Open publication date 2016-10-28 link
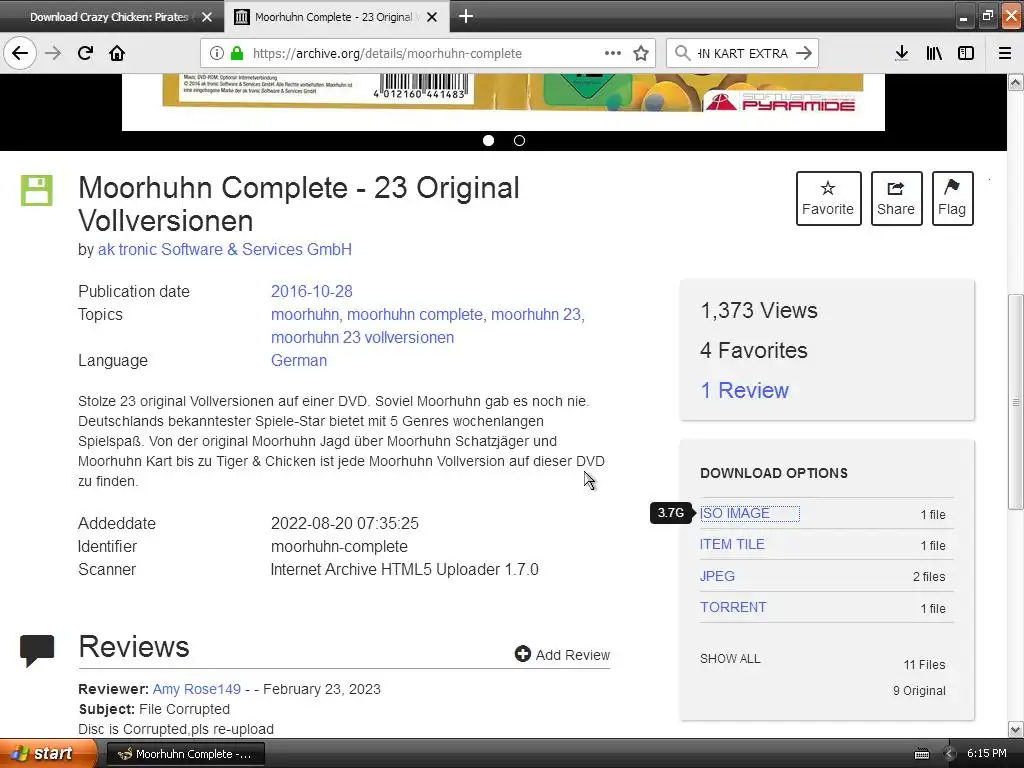 click(x=312, y=291)
